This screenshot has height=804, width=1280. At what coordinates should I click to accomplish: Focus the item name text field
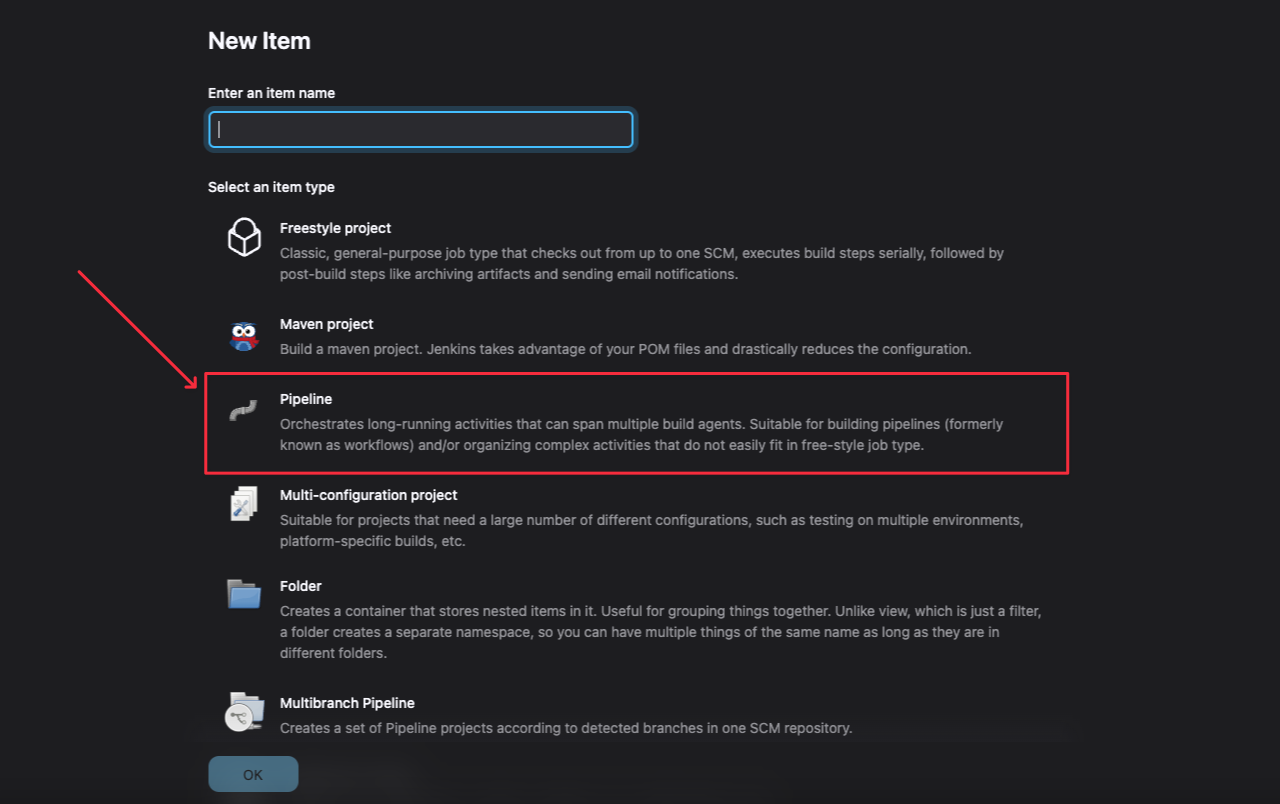[421, 130]
